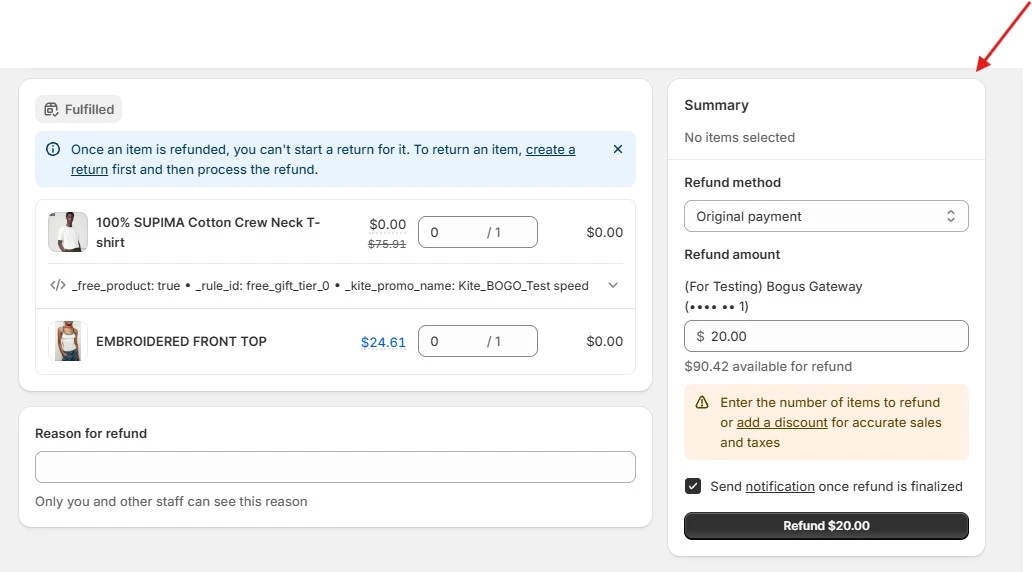1032x572 pixels.
Task: Click the '$90.42 available for refund' text
Action: (x=768, y=367)
